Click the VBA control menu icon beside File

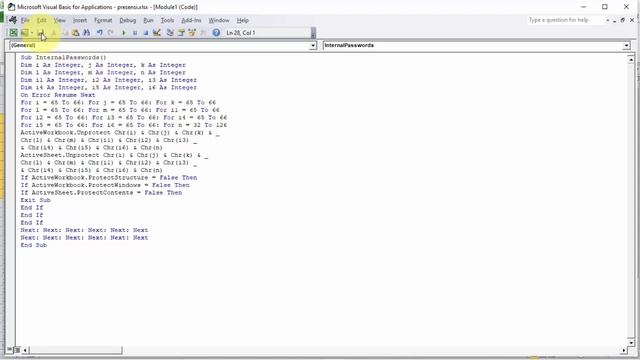[13, 20]
